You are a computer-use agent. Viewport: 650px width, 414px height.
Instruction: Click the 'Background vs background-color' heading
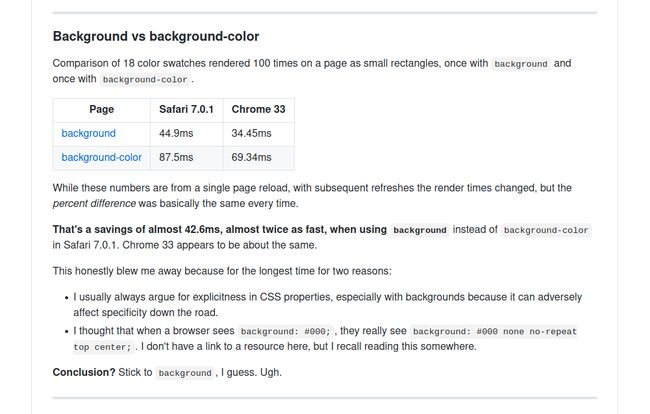155,37
